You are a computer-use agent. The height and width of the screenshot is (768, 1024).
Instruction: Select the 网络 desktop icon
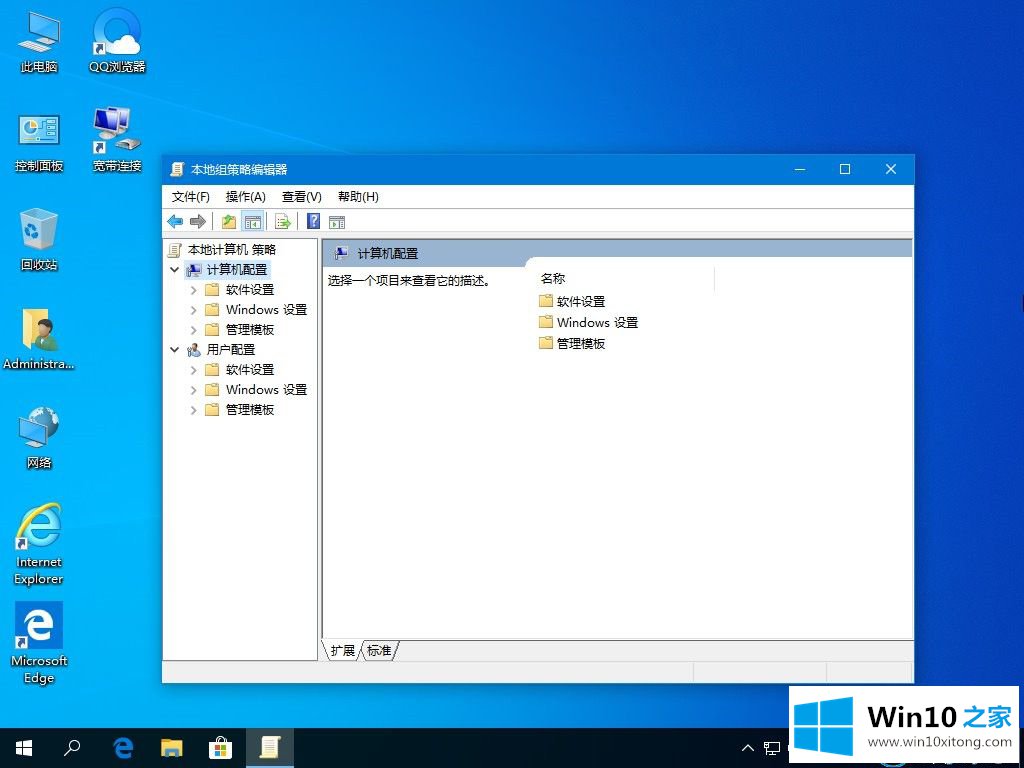[x=39, y=438]
